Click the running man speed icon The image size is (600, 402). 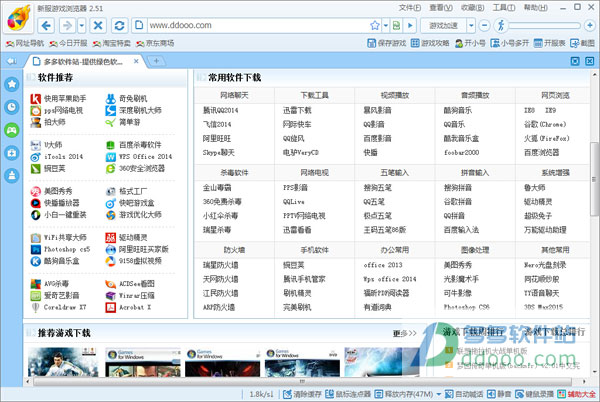(501, 26)
